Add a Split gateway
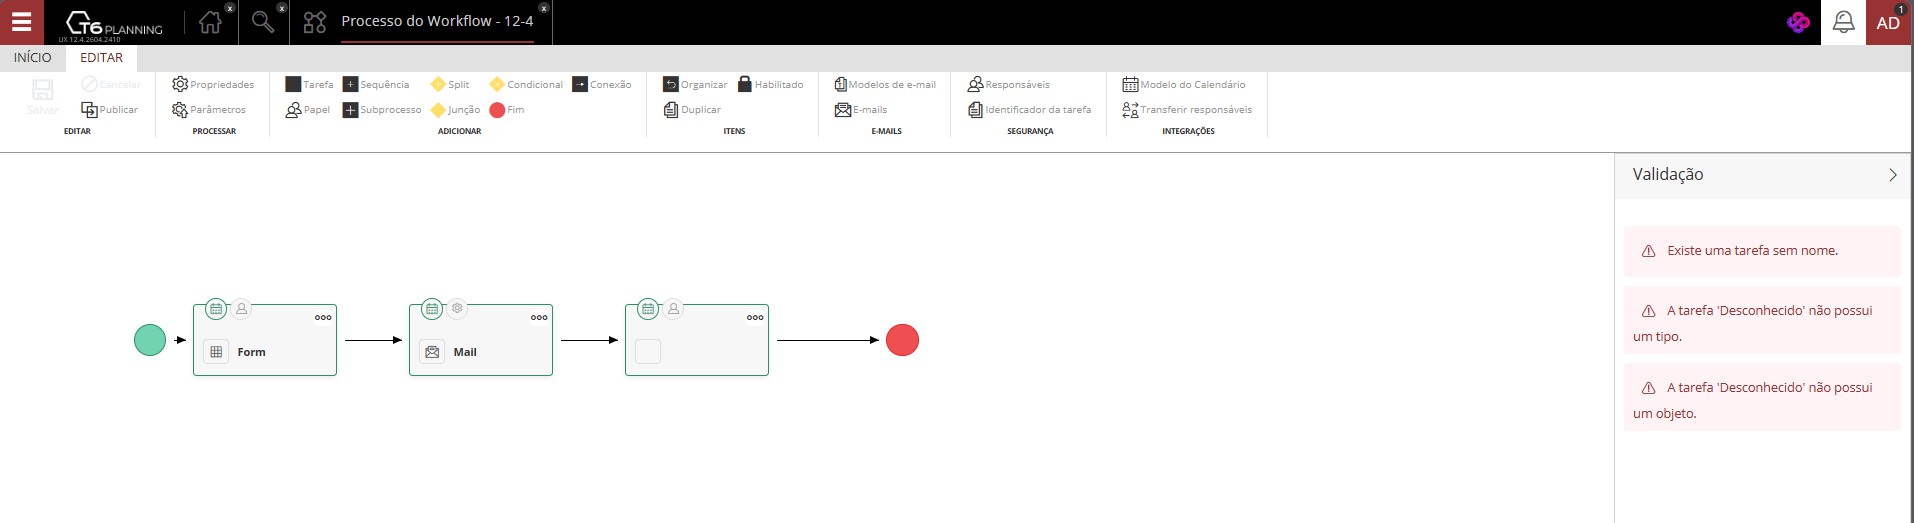The image size is (1914, 523). (450, 85)
